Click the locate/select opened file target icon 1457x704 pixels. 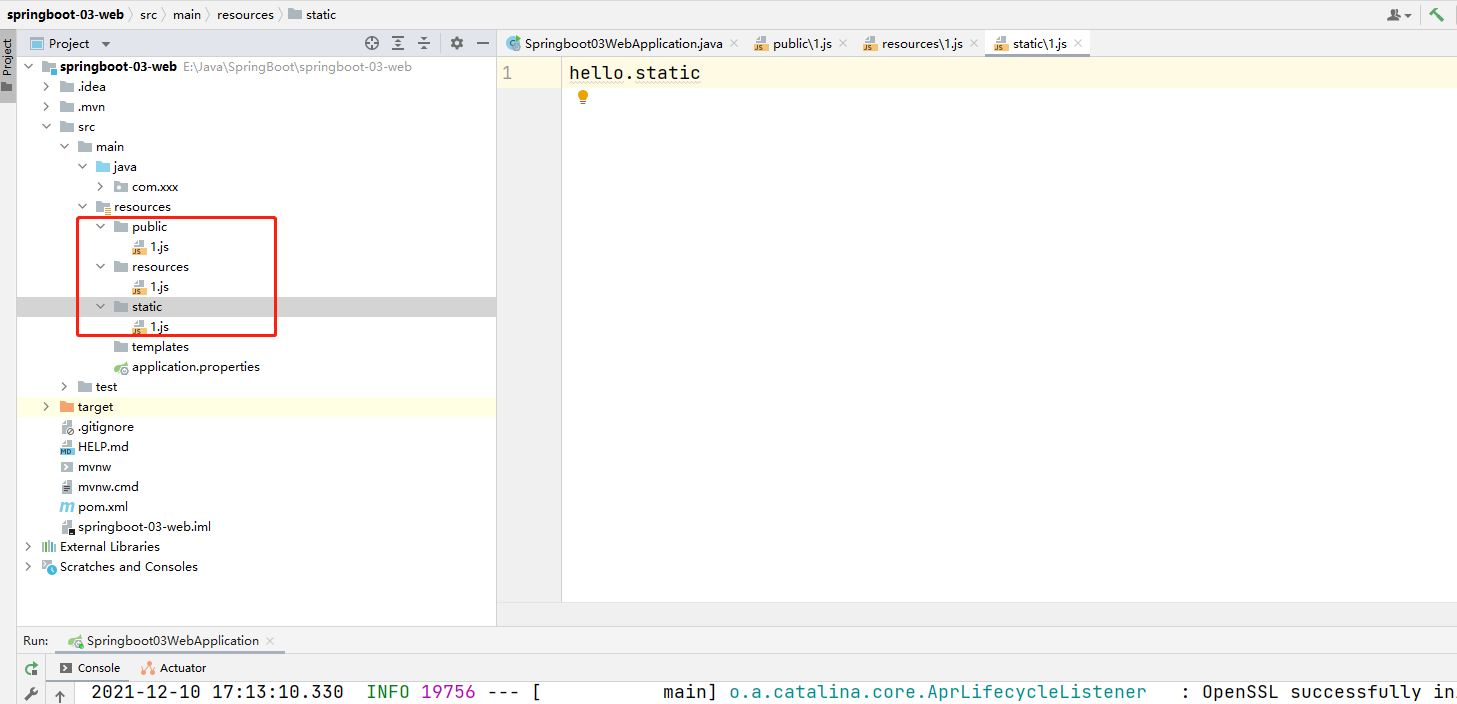click(372, 43)
